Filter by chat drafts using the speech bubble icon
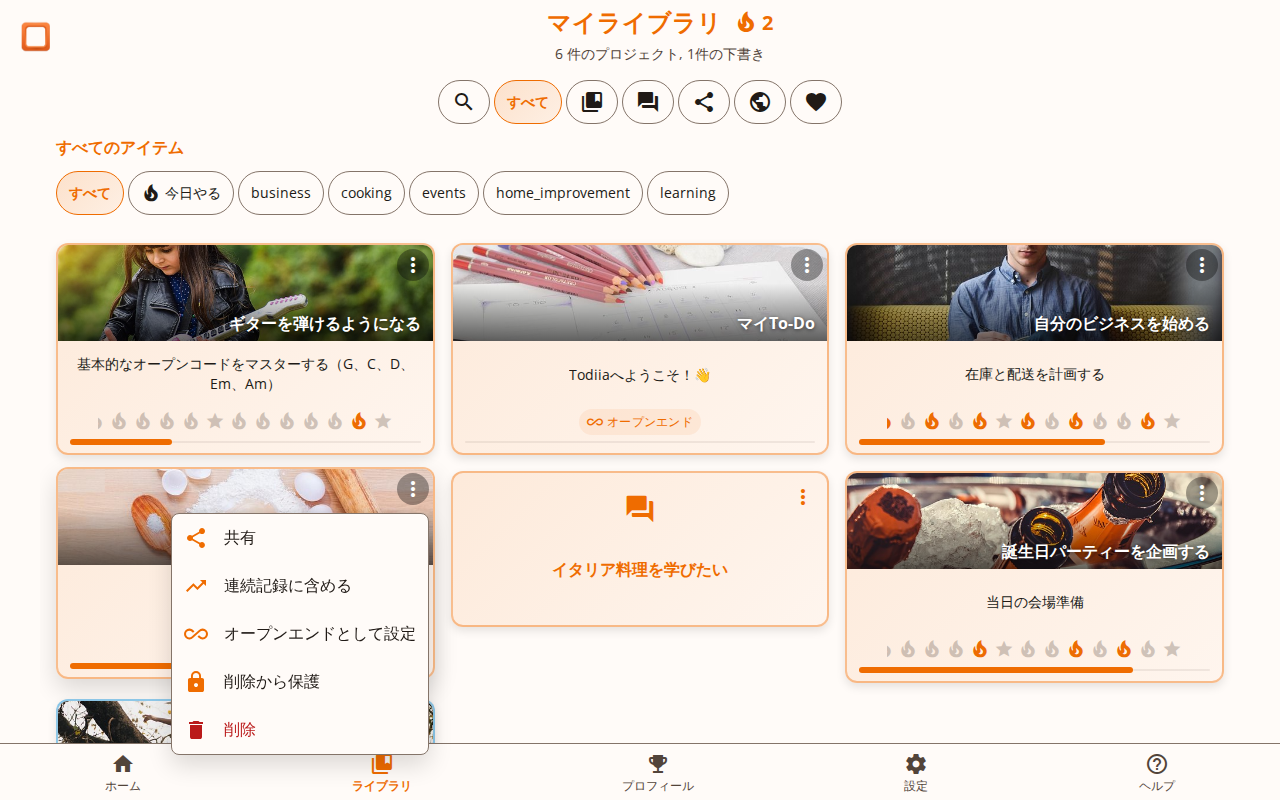This screenshot has width=1280, height=800. pyautogui.click(x=648, y=102)
